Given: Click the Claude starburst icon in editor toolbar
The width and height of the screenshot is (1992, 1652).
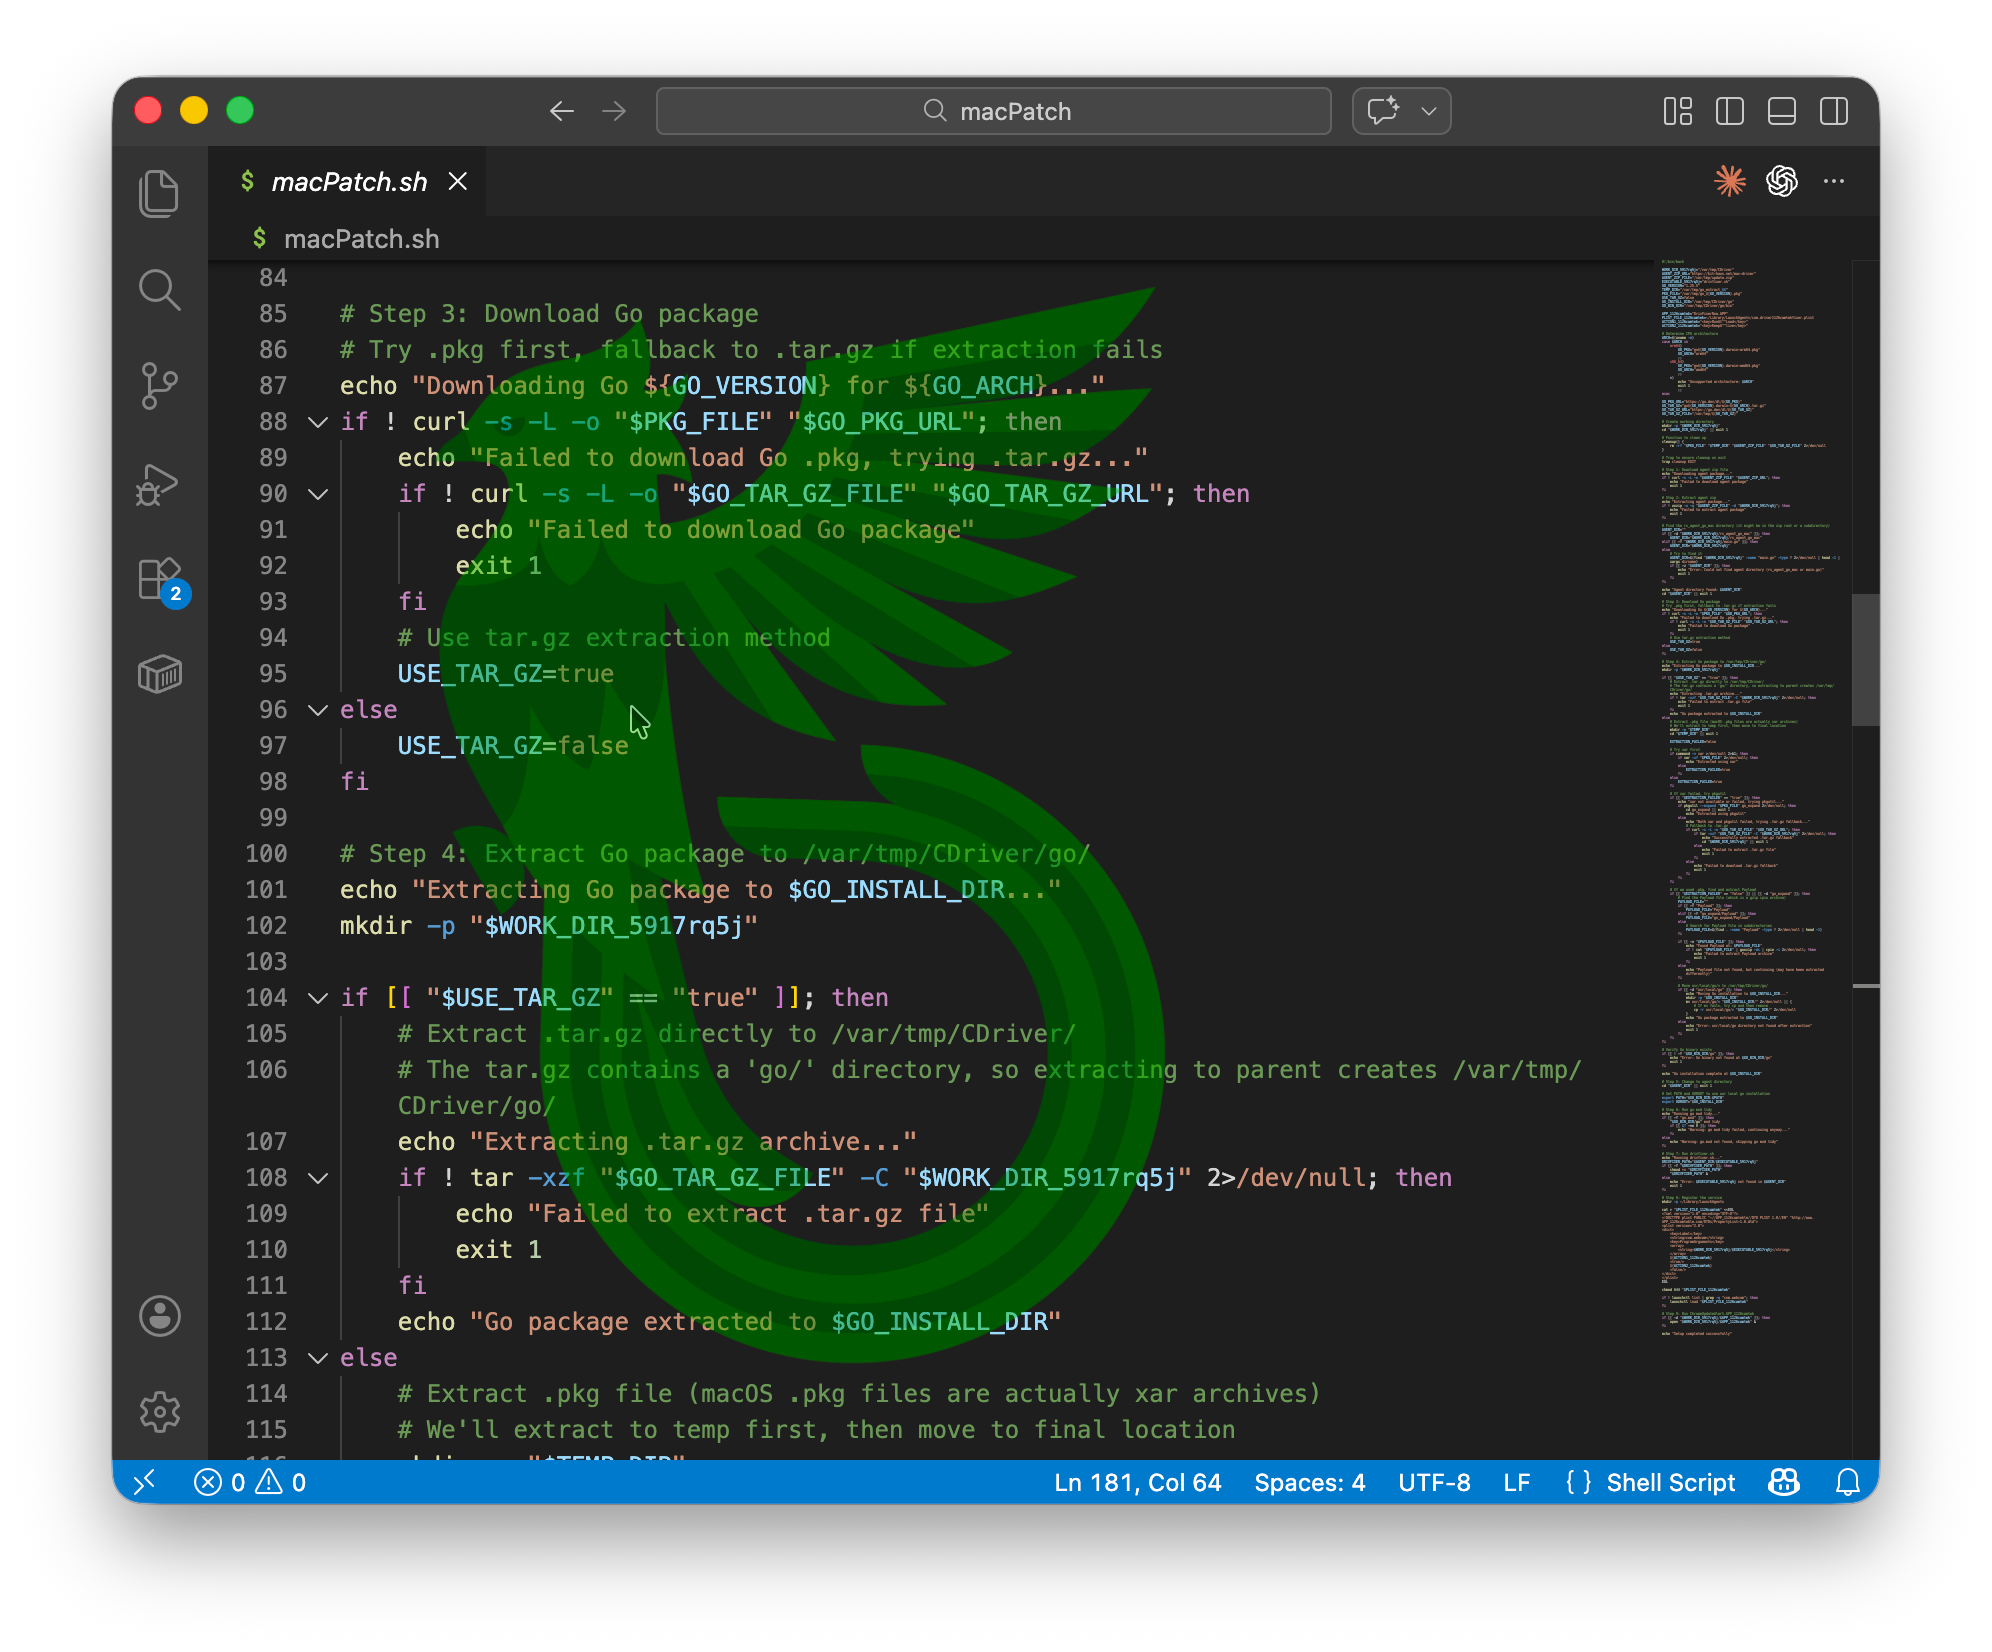Looking at the screenshot, I should coord(1729,181).
